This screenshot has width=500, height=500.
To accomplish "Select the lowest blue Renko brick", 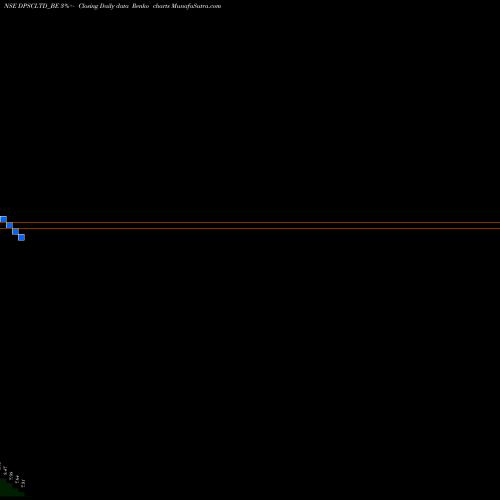I will click(x=21, y=237).
